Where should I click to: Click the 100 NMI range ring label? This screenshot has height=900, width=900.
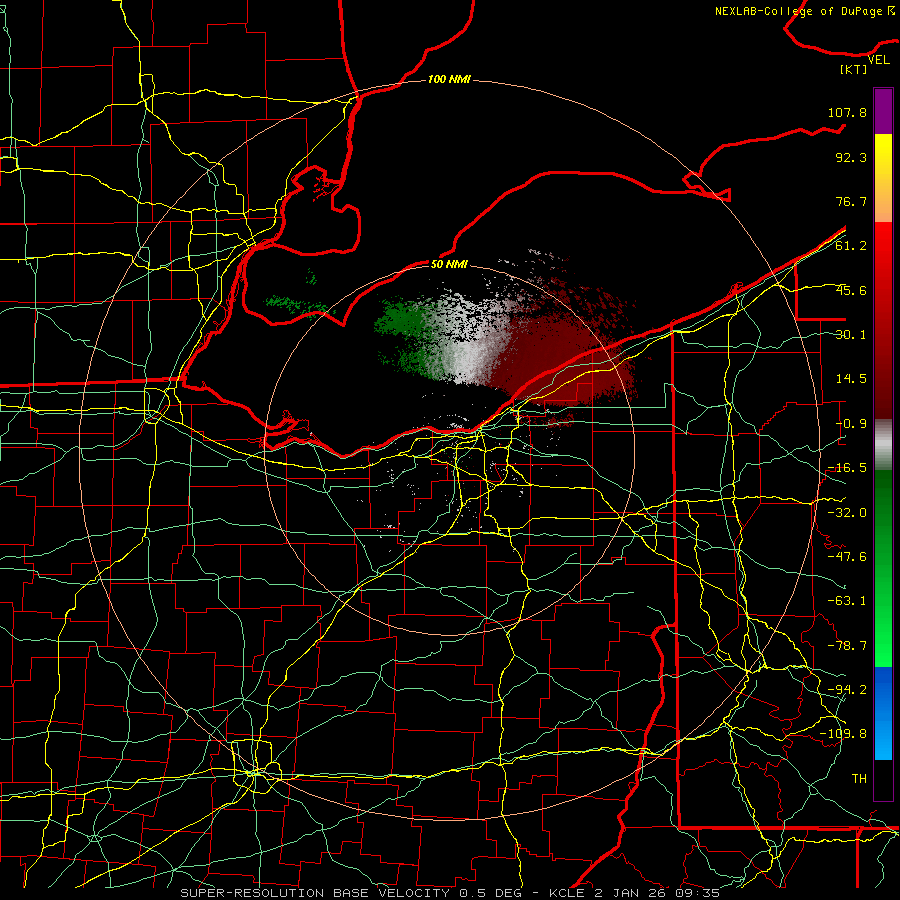[x=449, y=79]
